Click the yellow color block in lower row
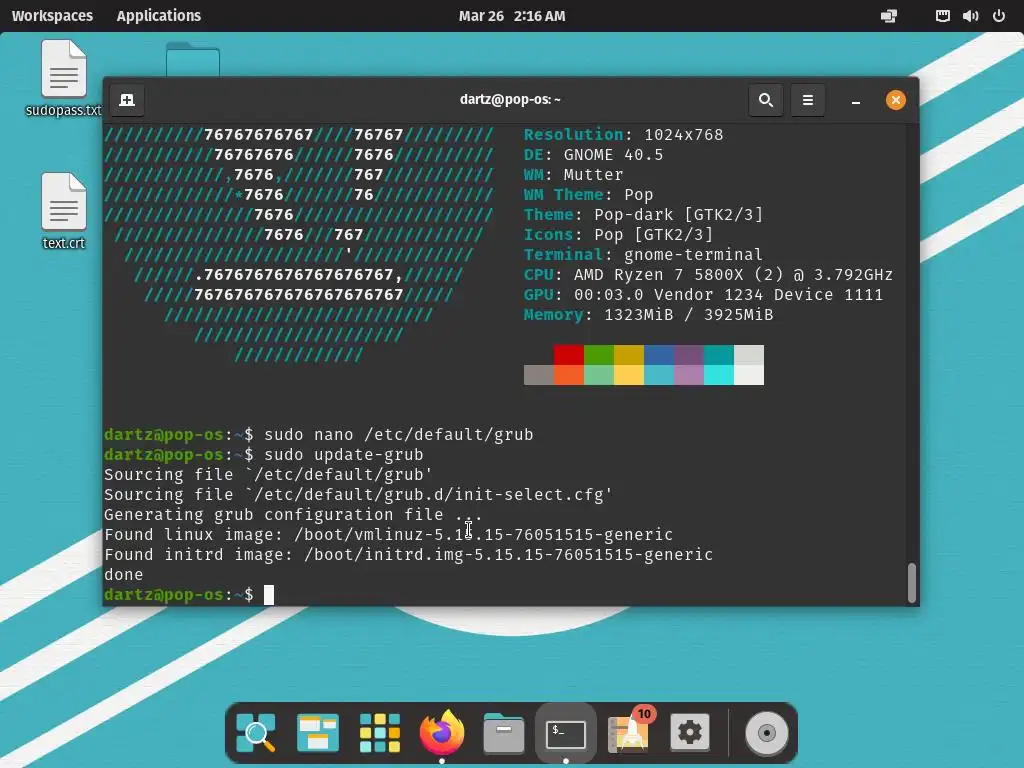Screen dimensions: 1024x768 pos(629,375)
